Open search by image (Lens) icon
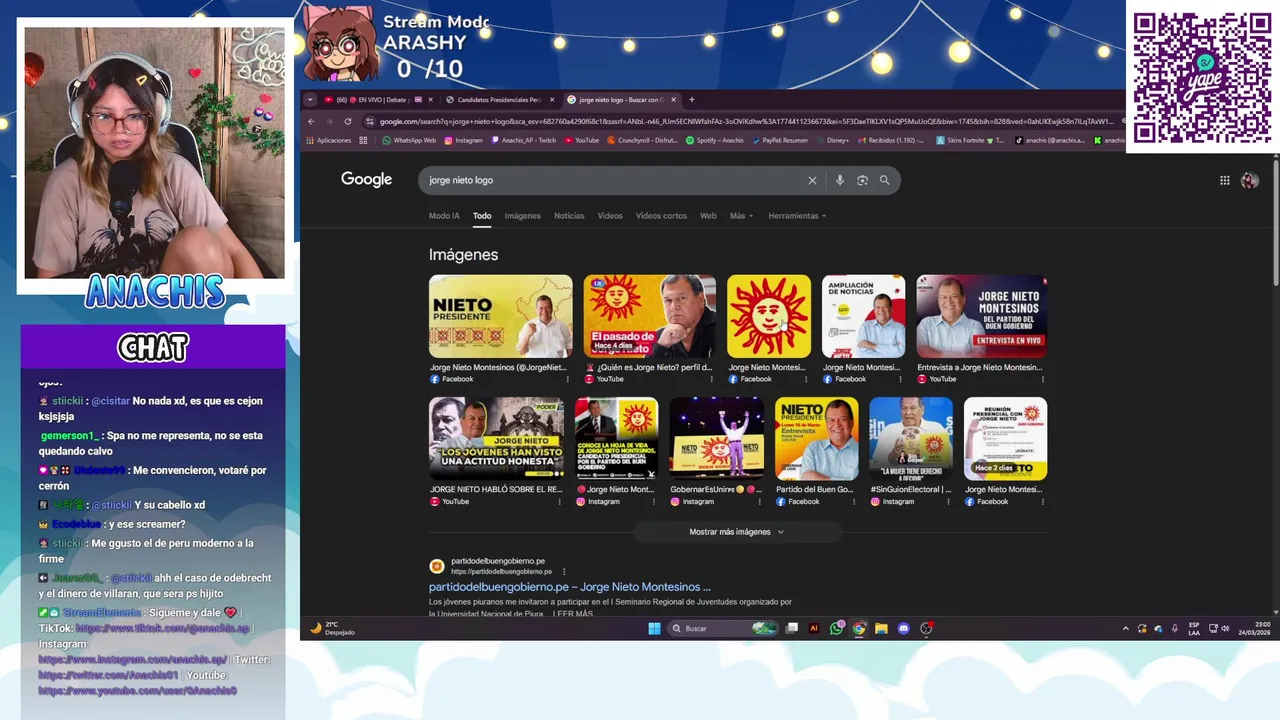This screenshot has width=1280, height=720. (x=862, y=180)
